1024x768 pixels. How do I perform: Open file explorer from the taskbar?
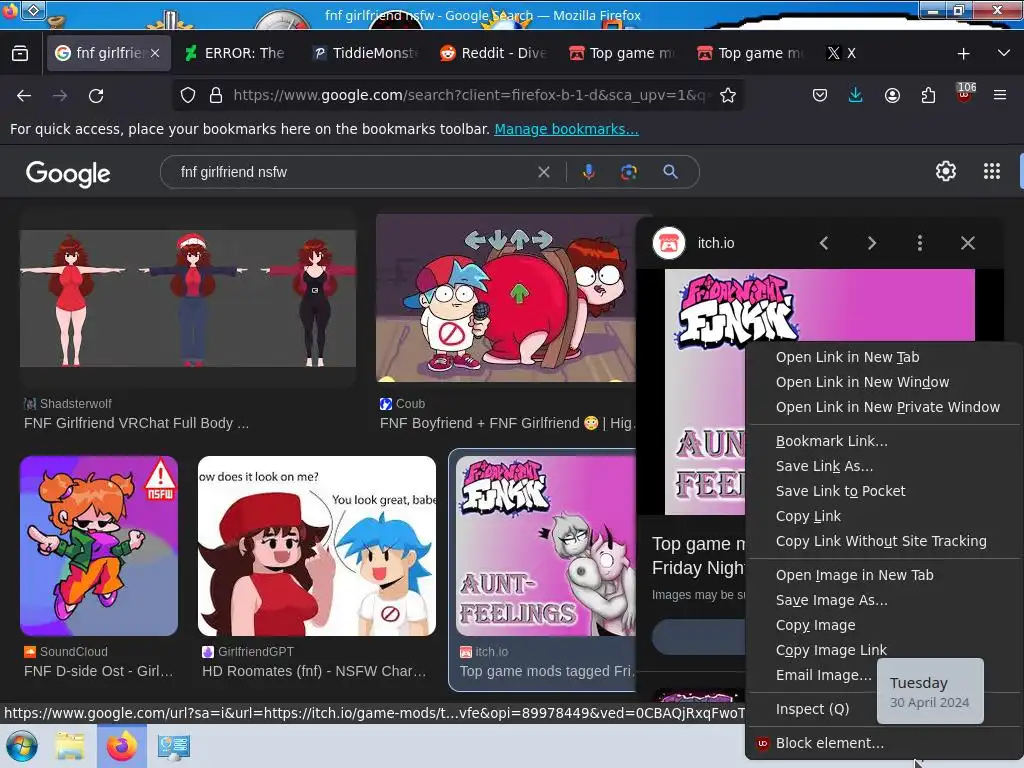click(x=70, y=746)
